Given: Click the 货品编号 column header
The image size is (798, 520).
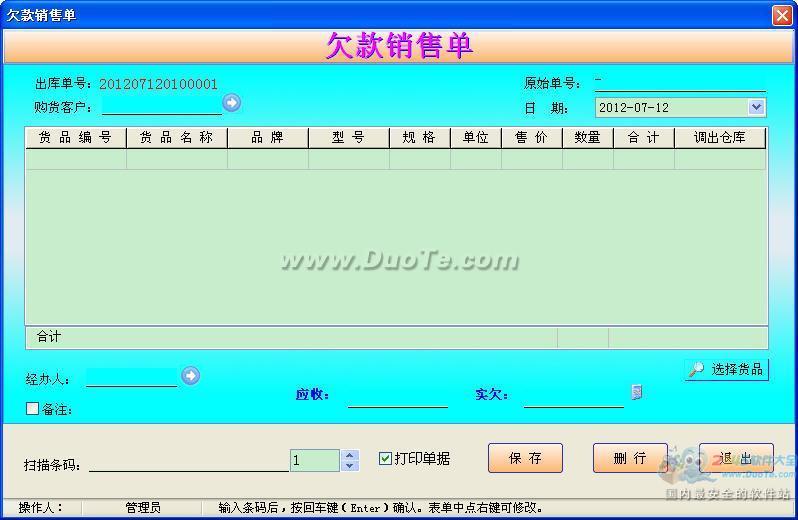Looking at the screenshot, I should click(75, 137).
